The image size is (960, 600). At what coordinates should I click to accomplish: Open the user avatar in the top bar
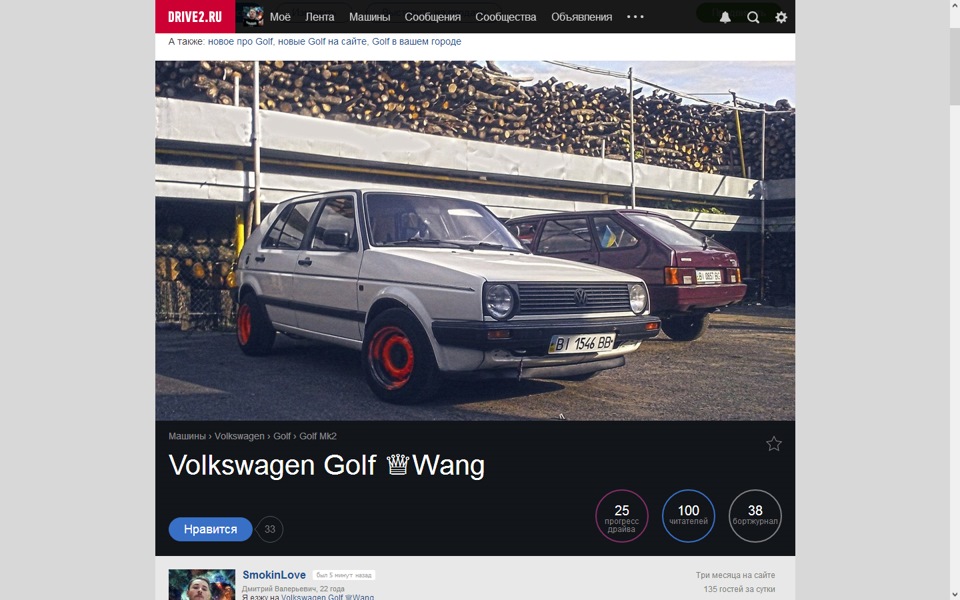(x=253, y=17)
